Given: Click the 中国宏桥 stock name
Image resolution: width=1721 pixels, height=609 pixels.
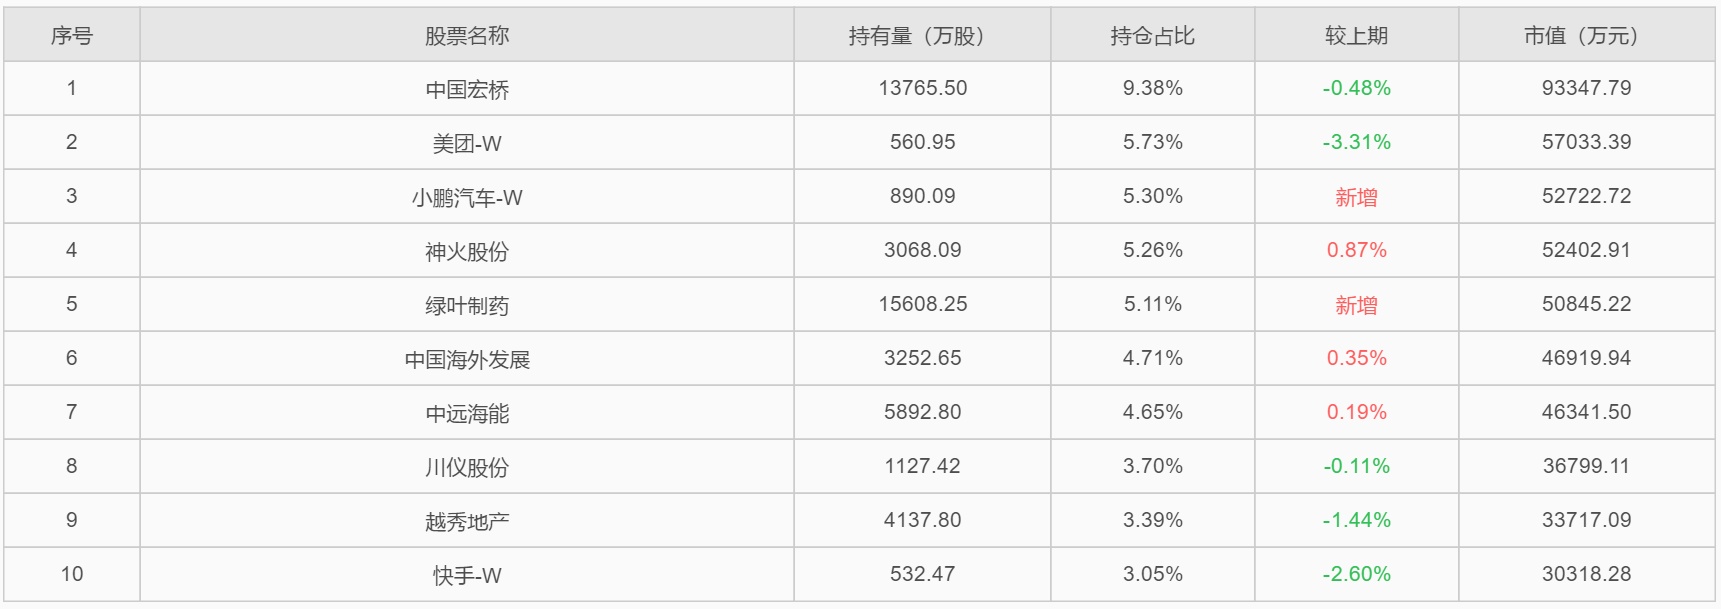Looking at the screenshot, I should tap(467, 90).
